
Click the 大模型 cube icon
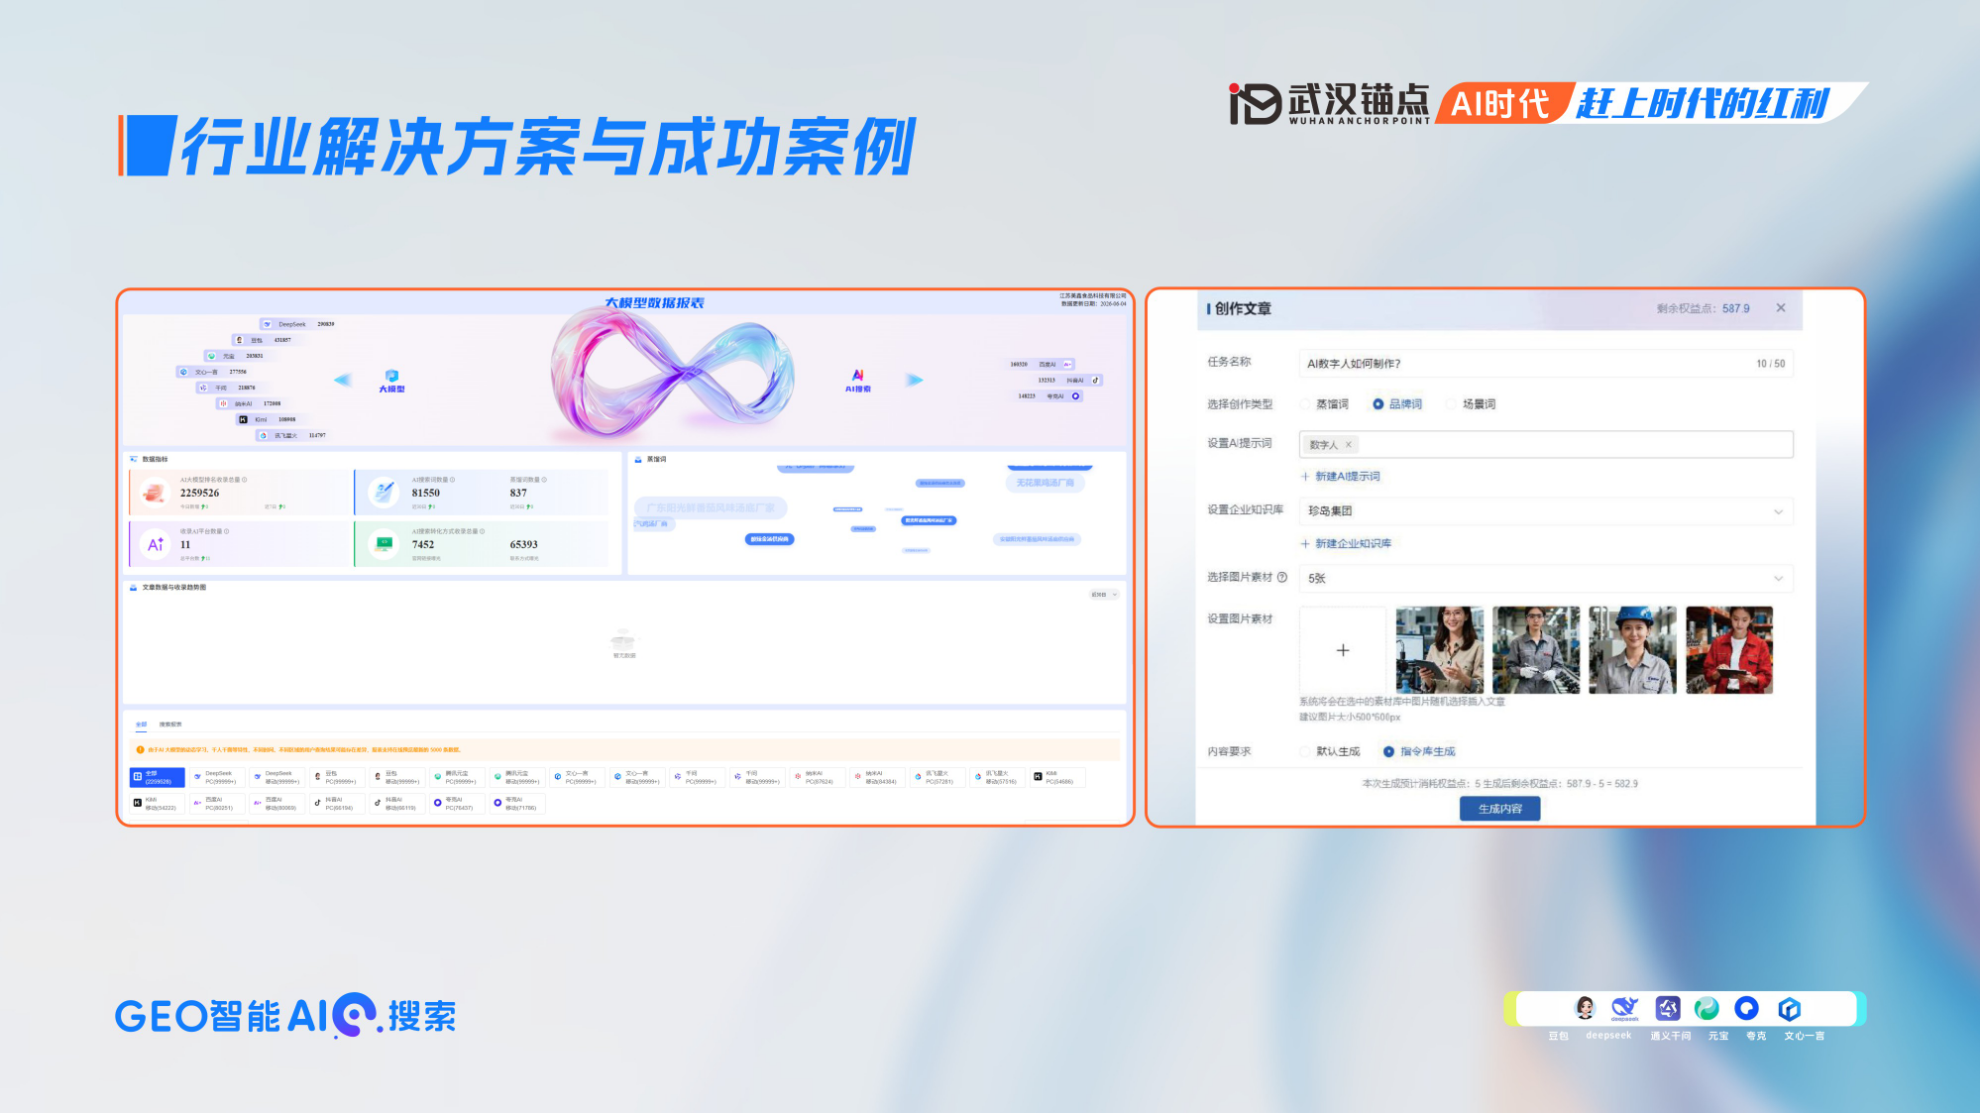pyautogui.click(x=391, y=376)
